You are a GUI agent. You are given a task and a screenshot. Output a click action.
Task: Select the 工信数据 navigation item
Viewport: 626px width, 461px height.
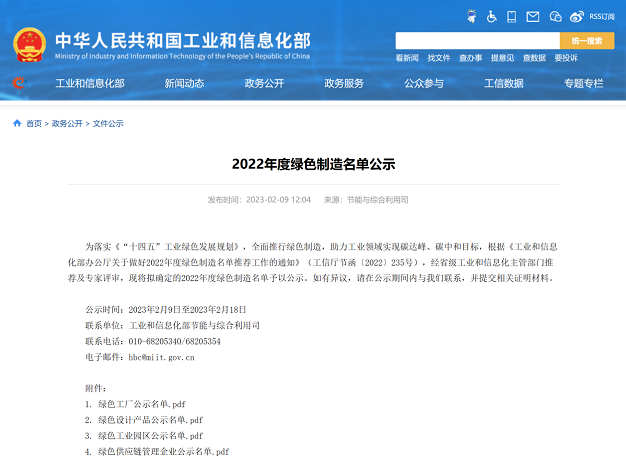coord(504,84)
